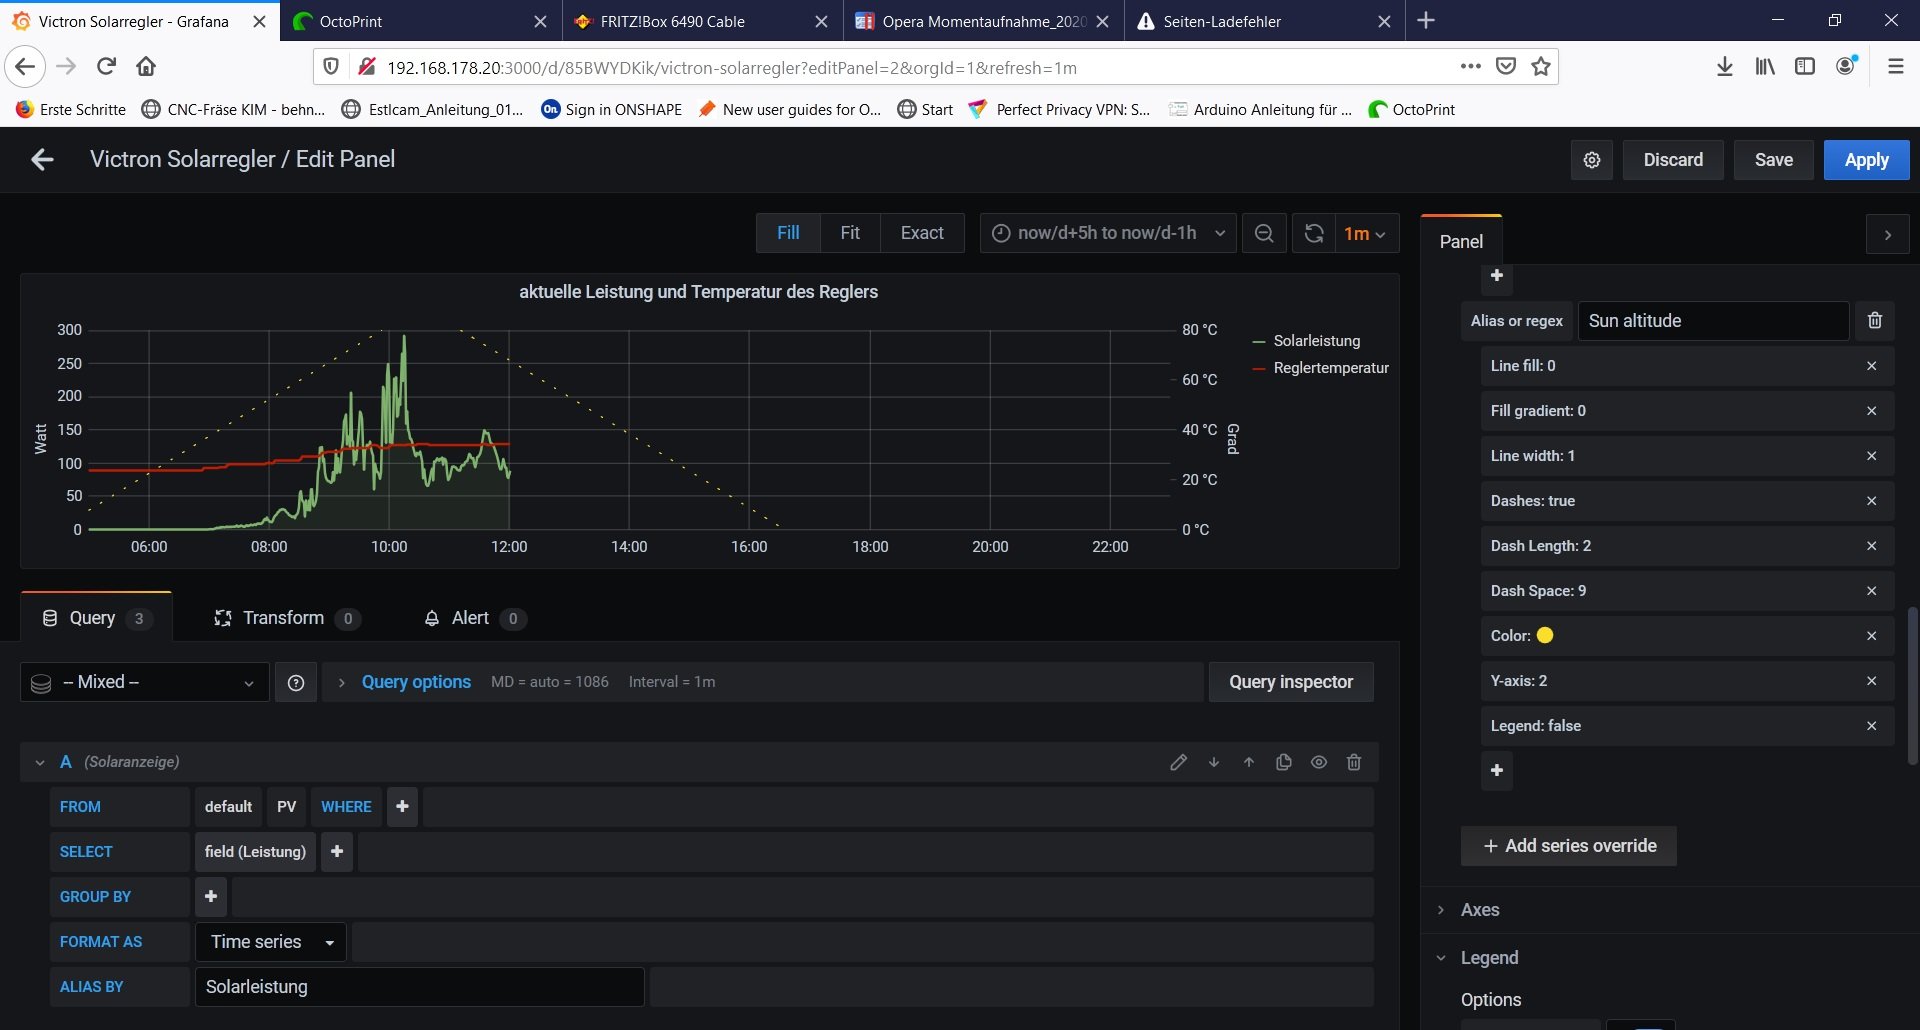This screenshot has height=1030, width=1920.
Task: Switch to the Alert tab
Action: click(x=470, y=618)
